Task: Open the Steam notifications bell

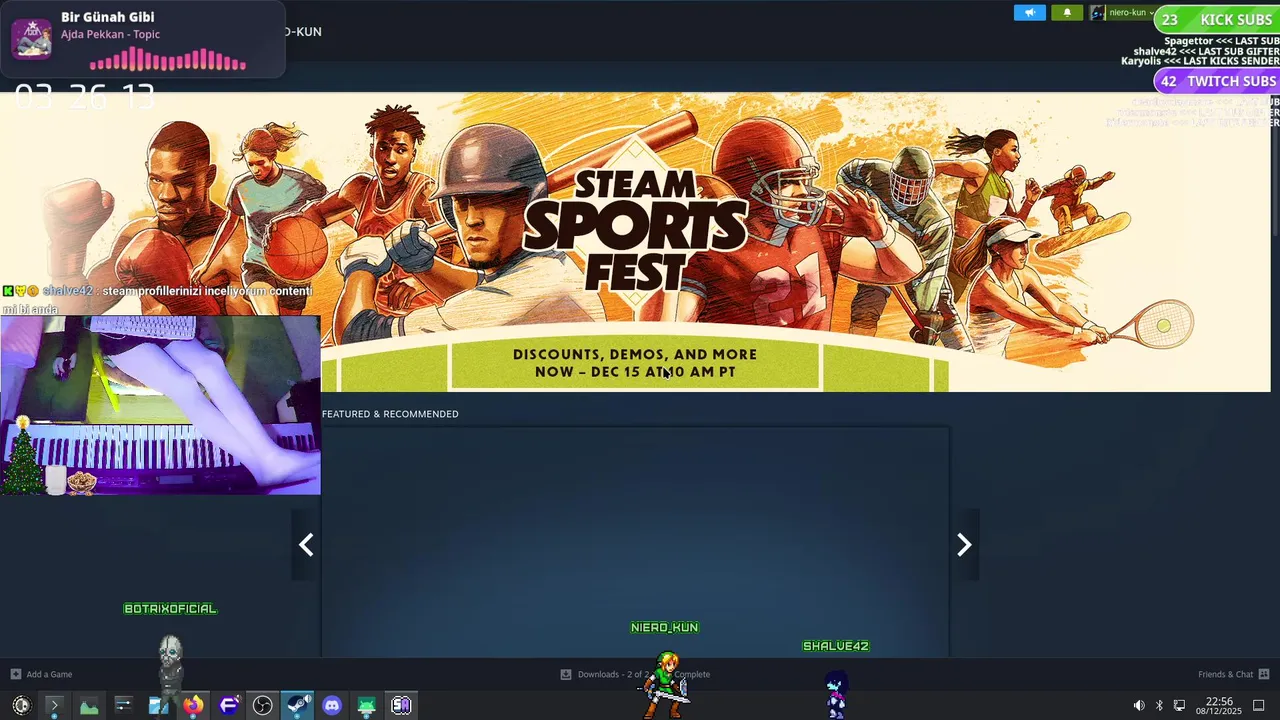Action: 1067,13
